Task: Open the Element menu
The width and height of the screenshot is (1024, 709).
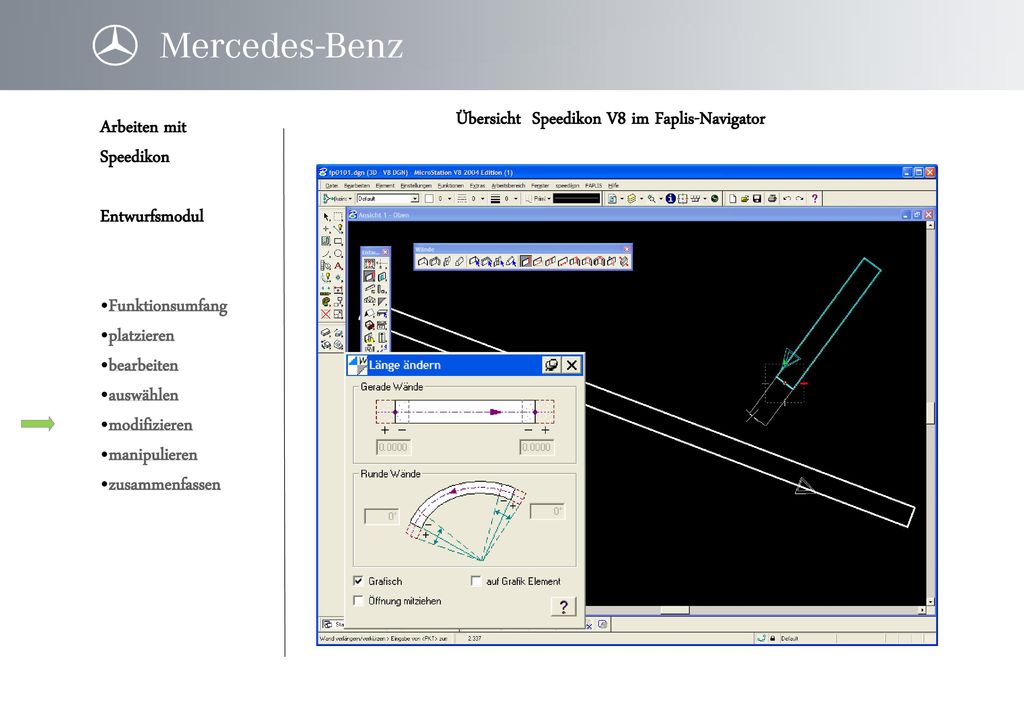Action: 385,185
